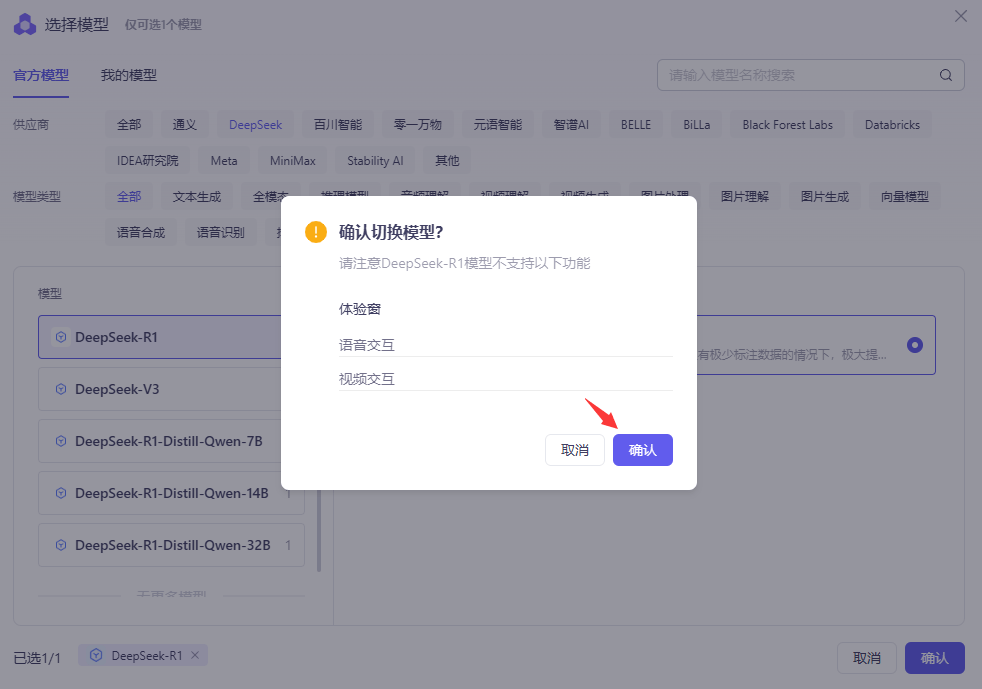Screen dimensions: 982x689
Task: Select the DeepSeek-V3 model row
Action: pyautogui.click(x=160, y=389)
